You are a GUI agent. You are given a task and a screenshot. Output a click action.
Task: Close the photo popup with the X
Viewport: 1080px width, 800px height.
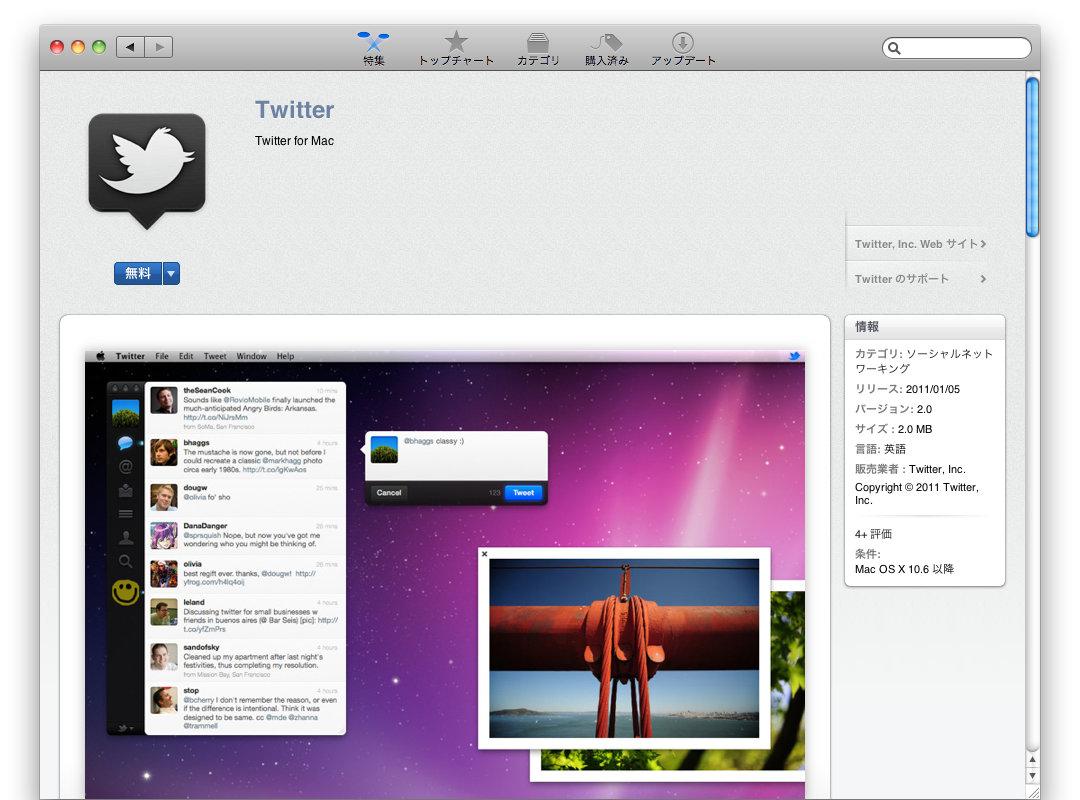pyautogui.click(x=484, y=554)
